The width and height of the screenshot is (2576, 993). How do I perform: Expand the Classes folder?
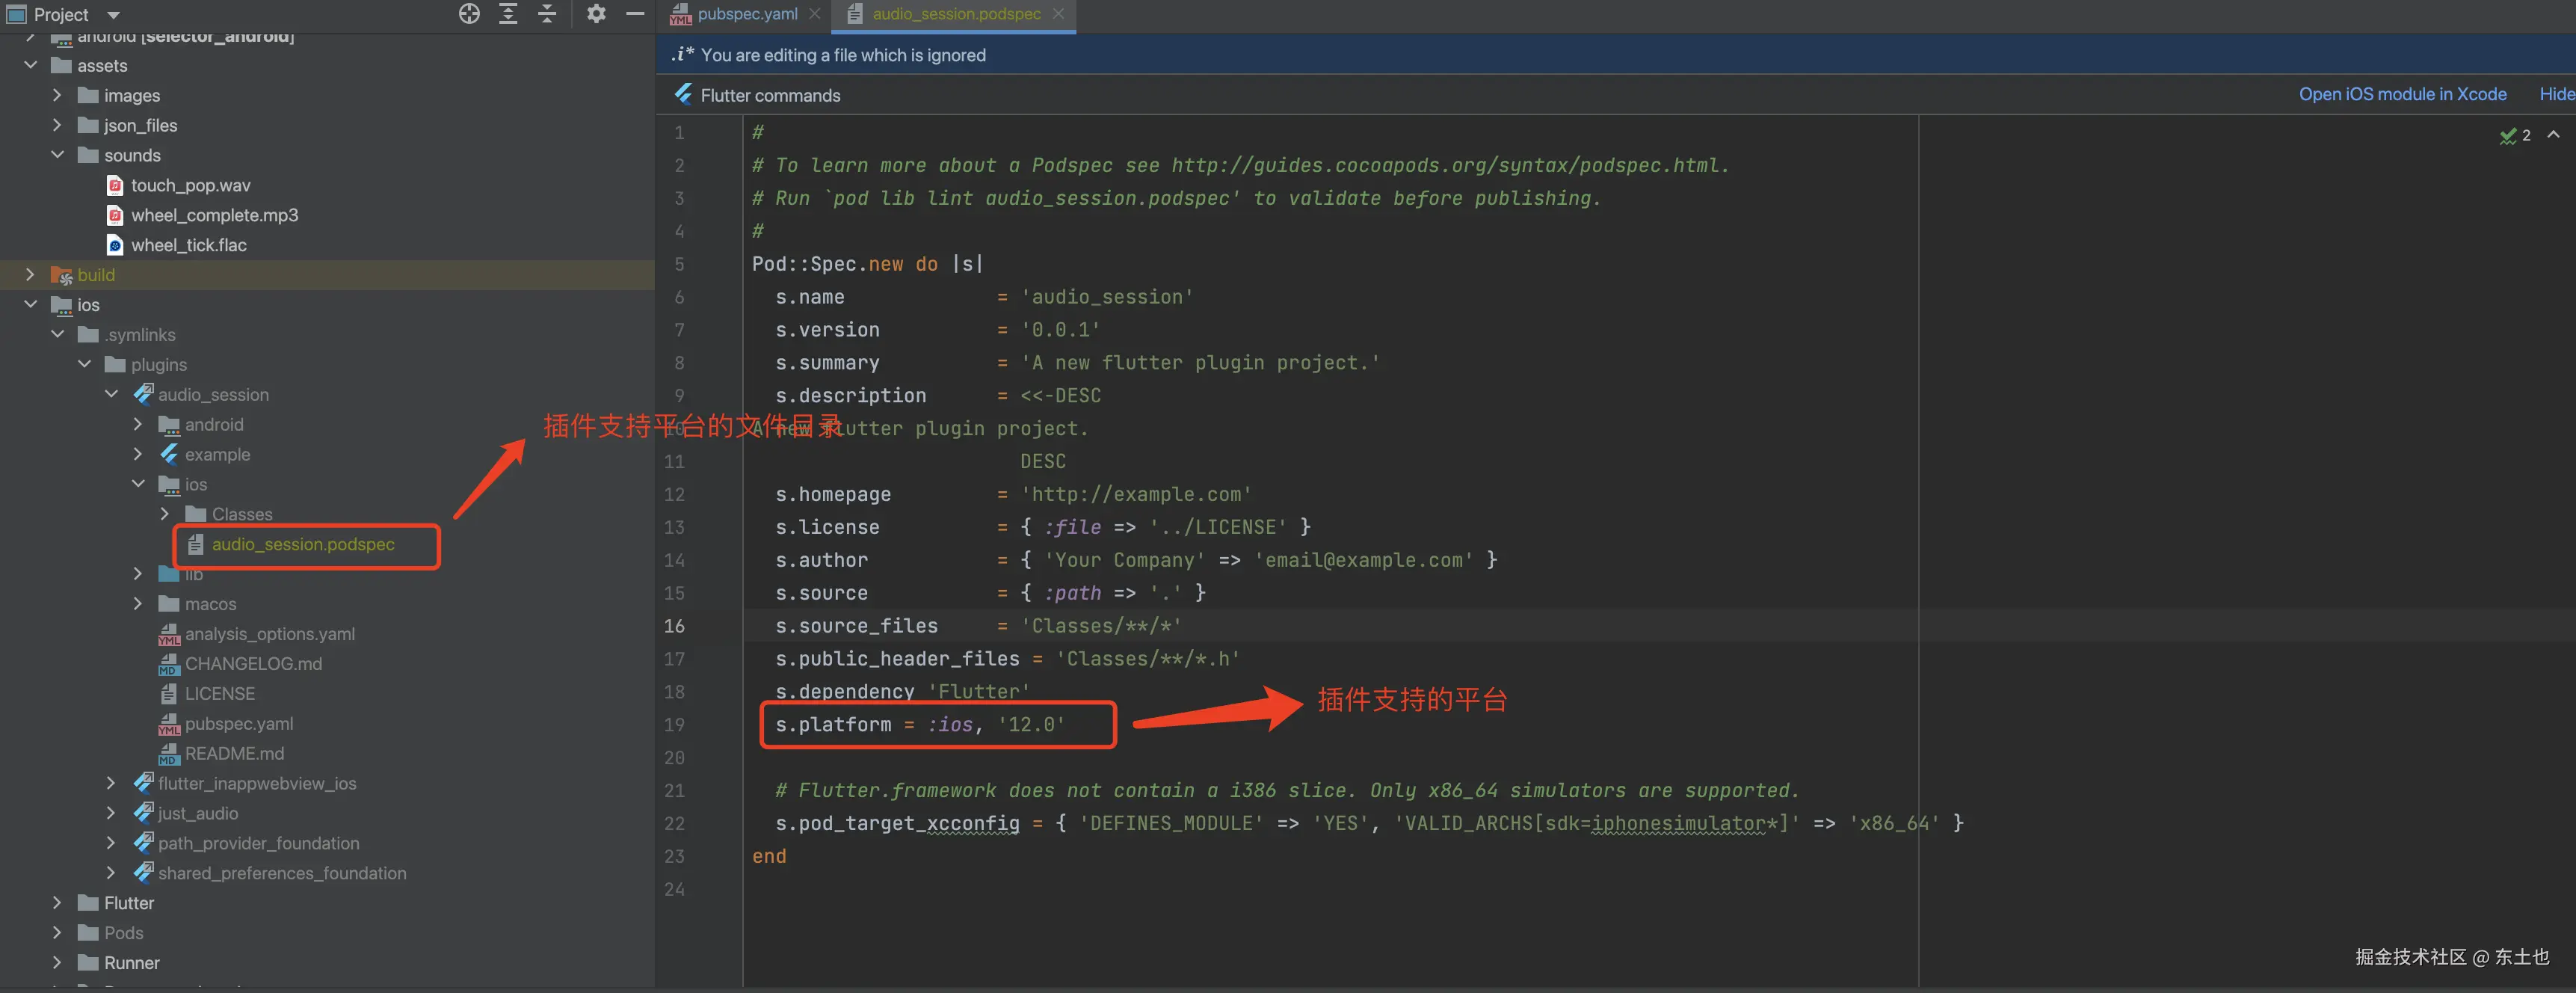coord(165,514)
